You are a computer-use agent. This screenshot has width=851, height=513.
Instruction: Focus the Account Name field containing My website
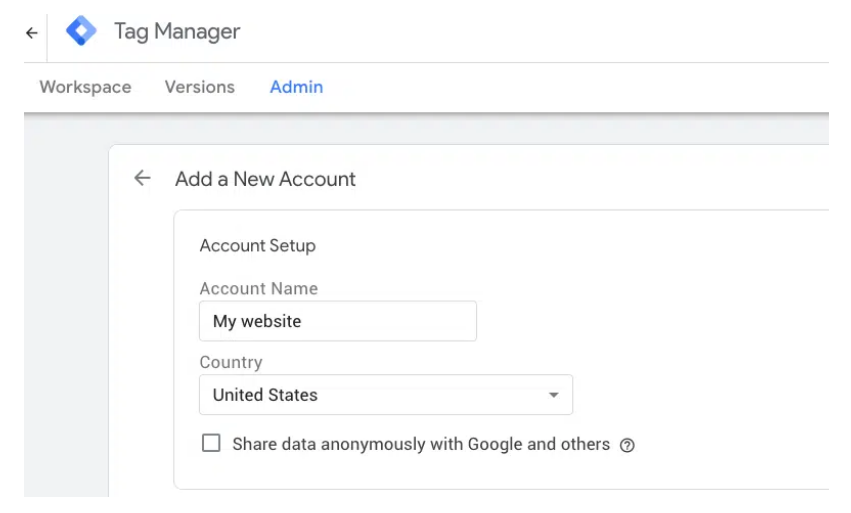338,321
